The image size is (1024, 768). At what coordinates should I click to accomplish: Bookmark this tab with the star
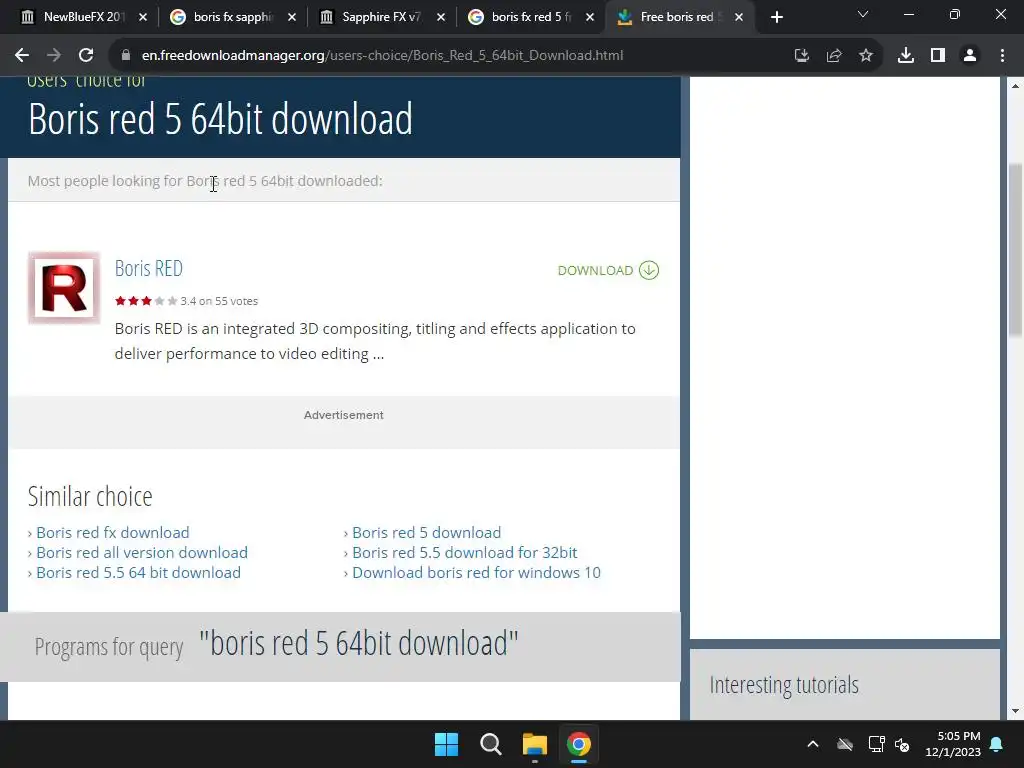click(x=866, y=56)
